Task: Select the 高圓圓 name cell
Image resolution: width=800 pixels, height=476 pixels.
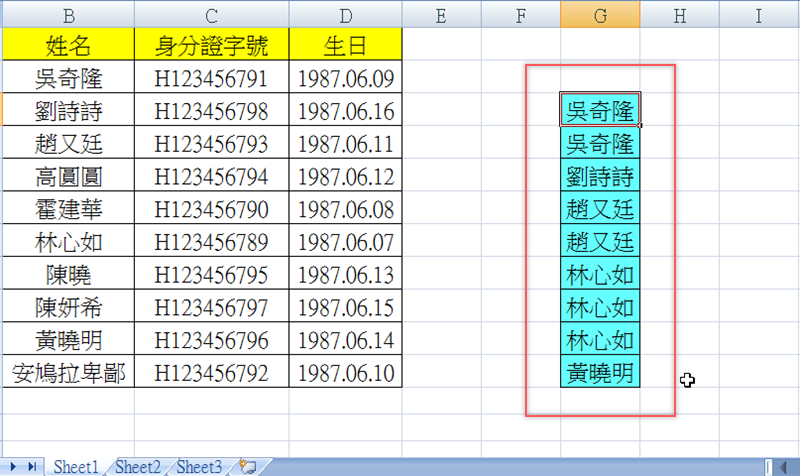Action: pyautogui.click(x=68, y=176)
